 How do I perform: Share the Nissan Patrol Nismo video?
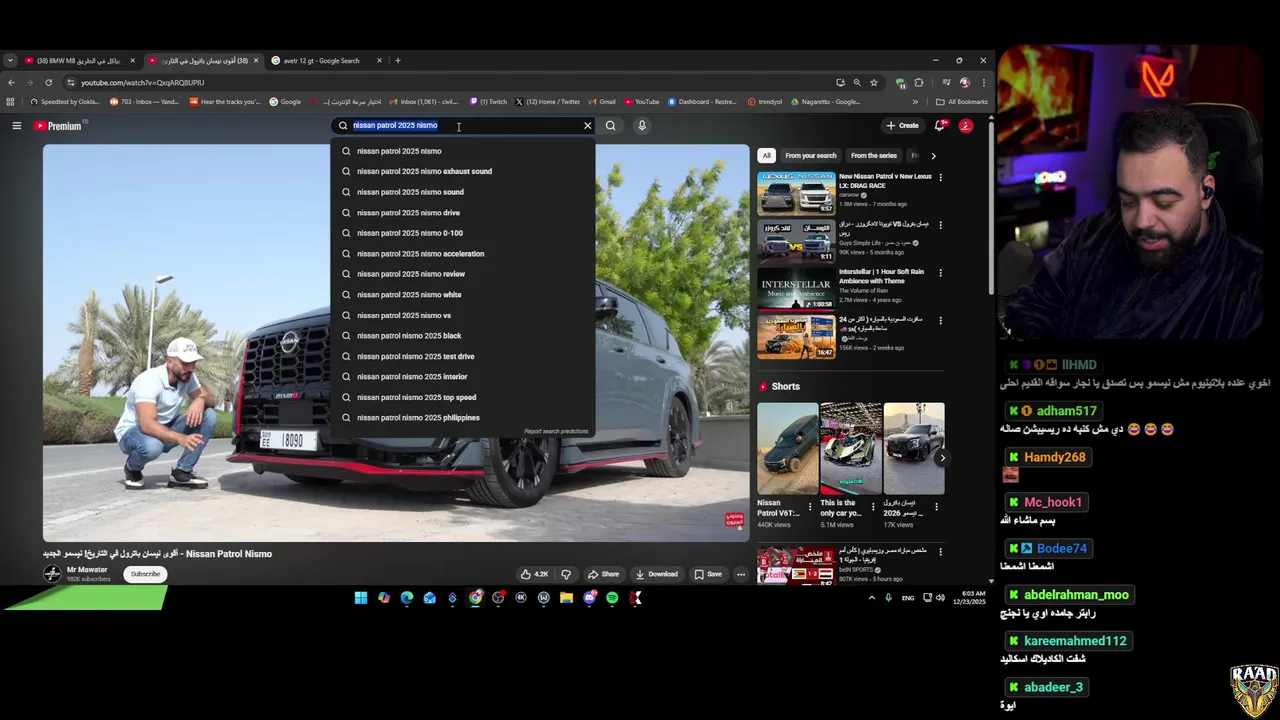[x=603, y=574]
